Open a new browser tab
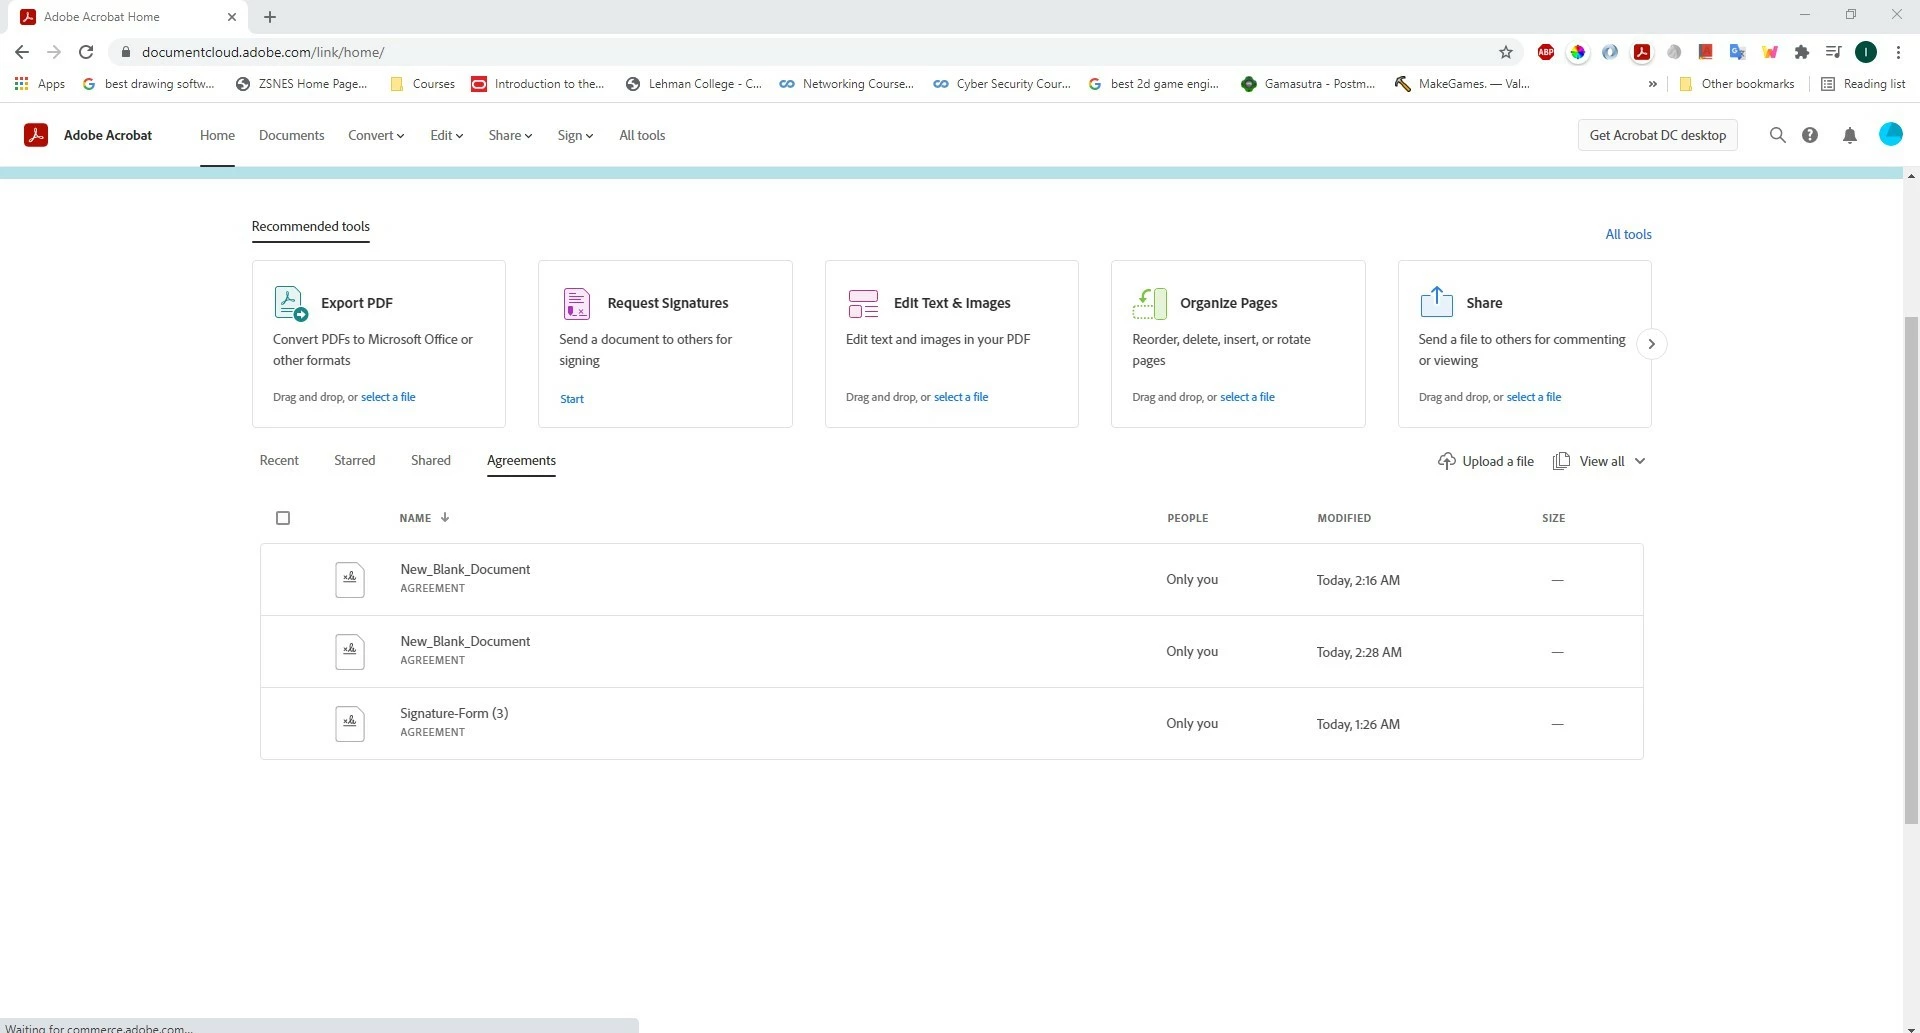This screenshot has height=1033, width=1920. click(x=270, y=17)
